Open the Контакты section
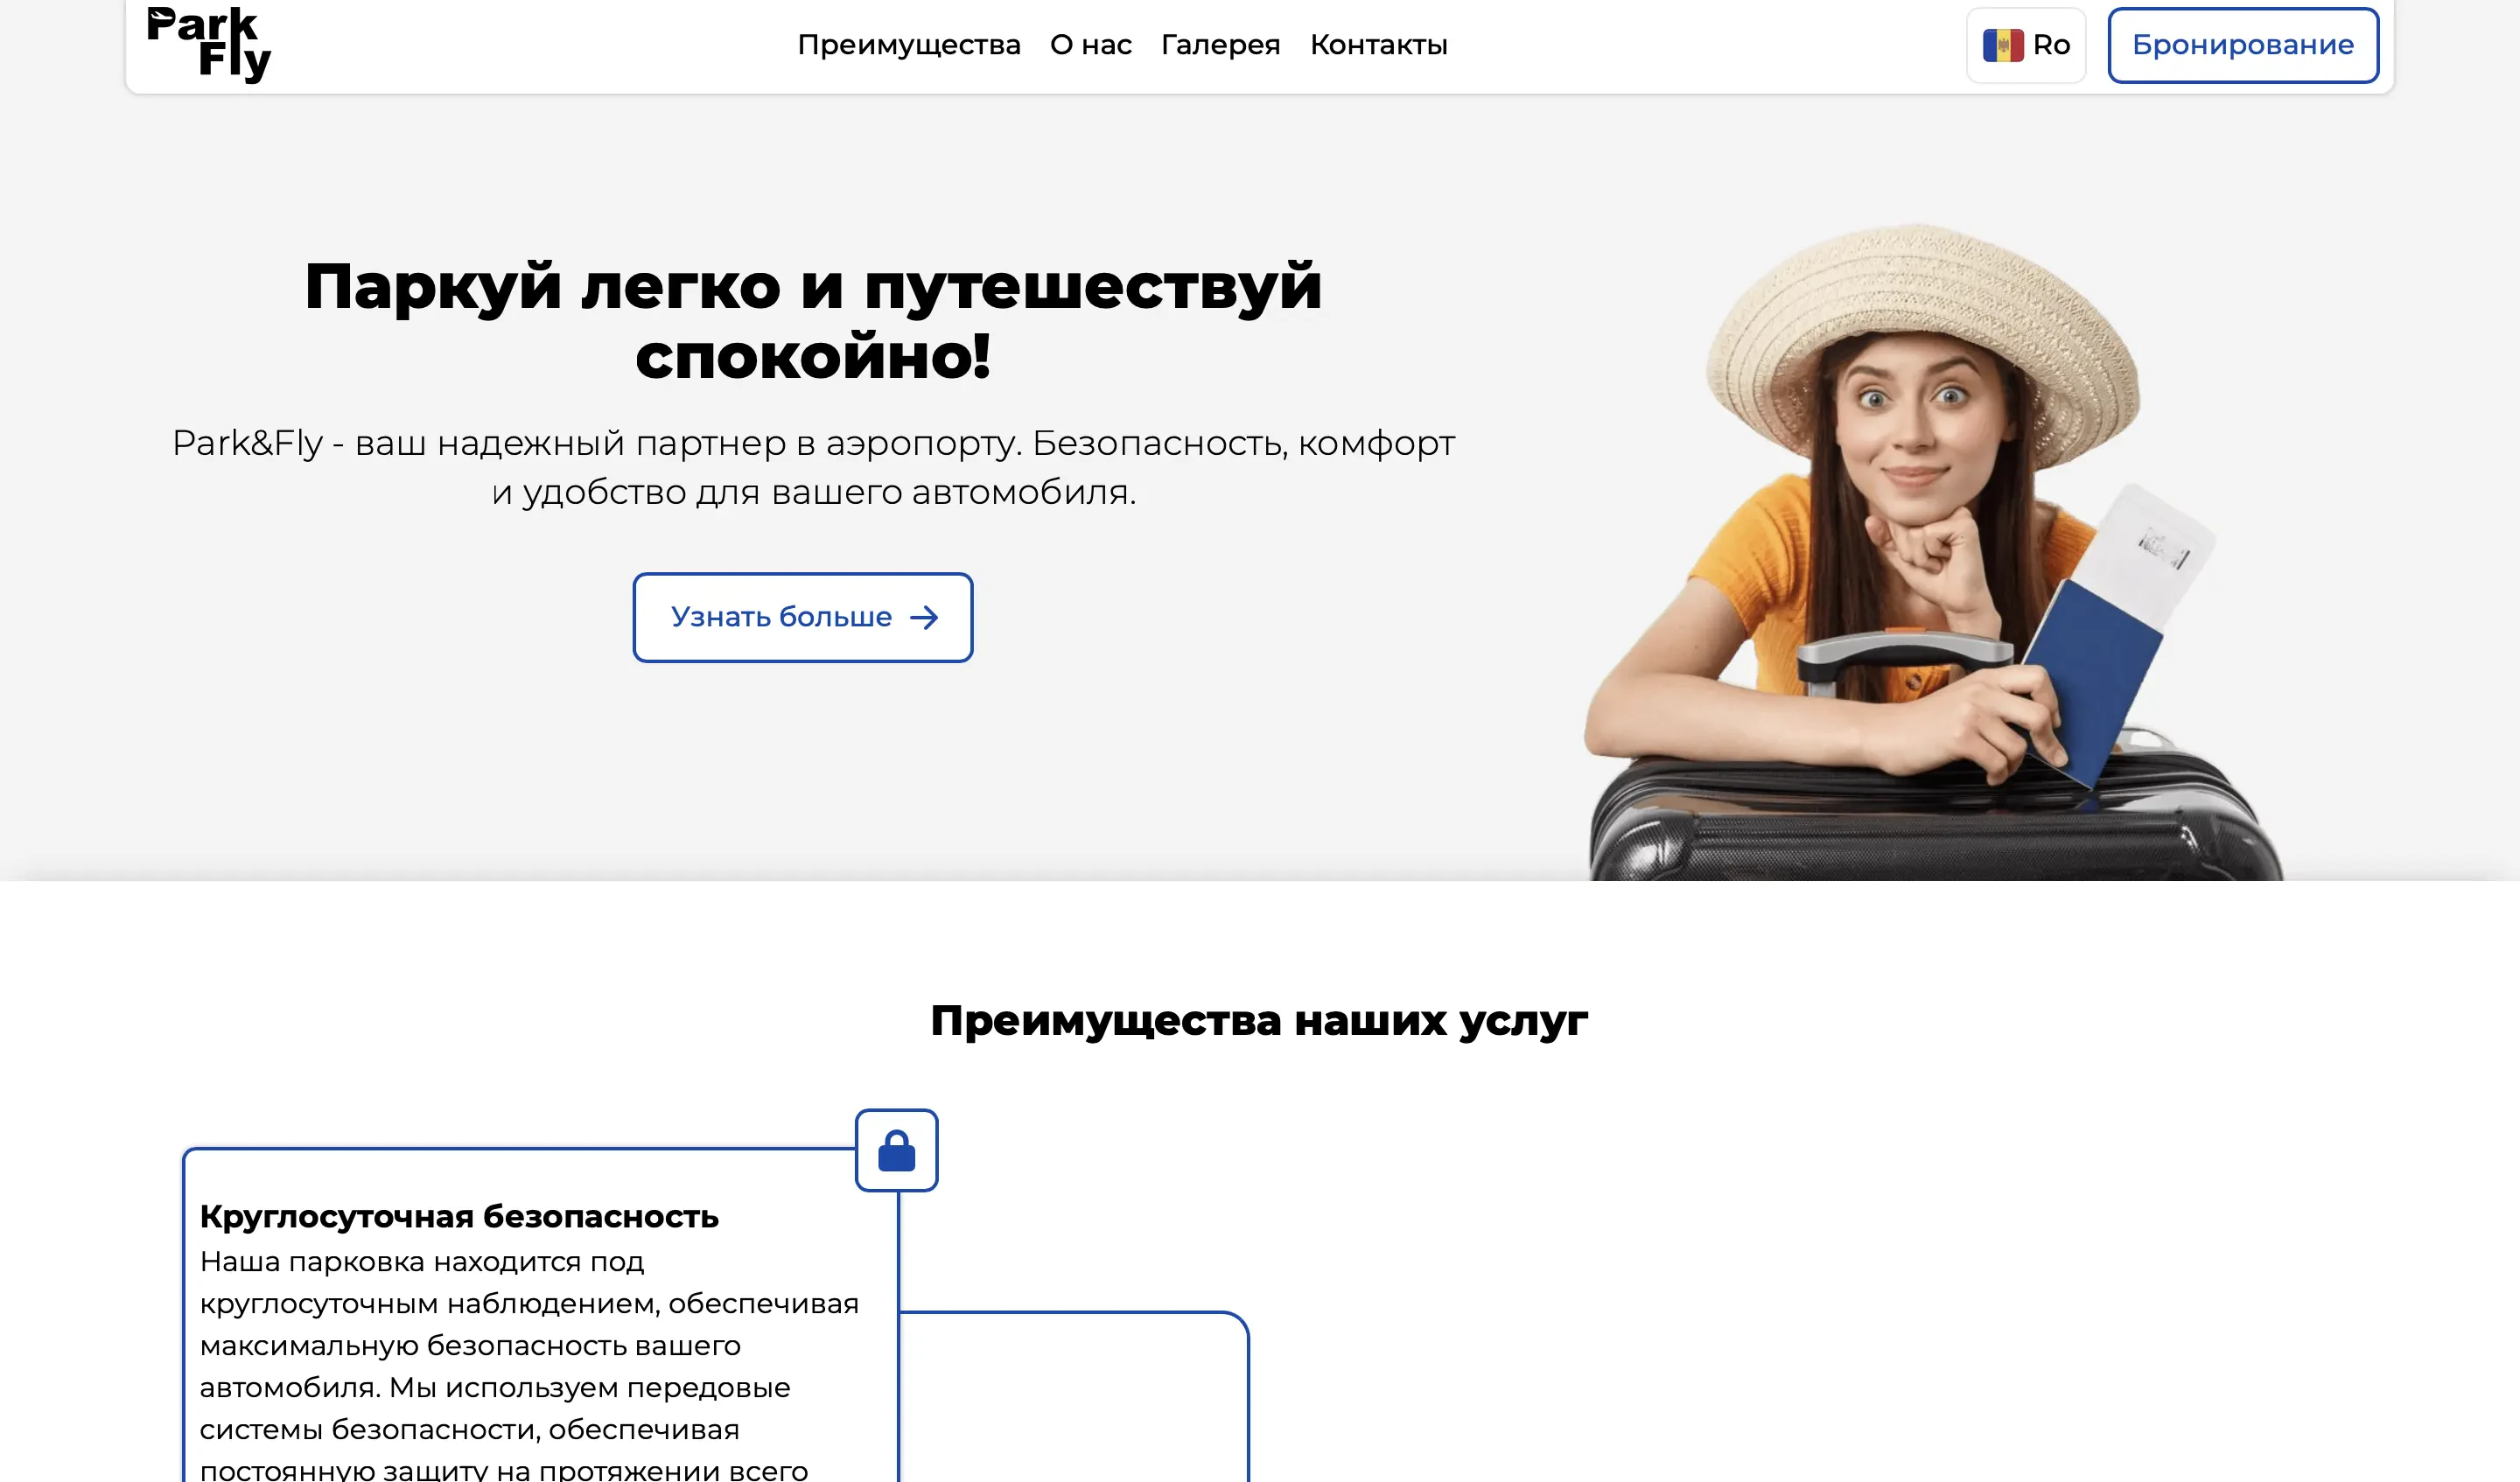2520x1482 pixels. click(x=1379, y=44)
